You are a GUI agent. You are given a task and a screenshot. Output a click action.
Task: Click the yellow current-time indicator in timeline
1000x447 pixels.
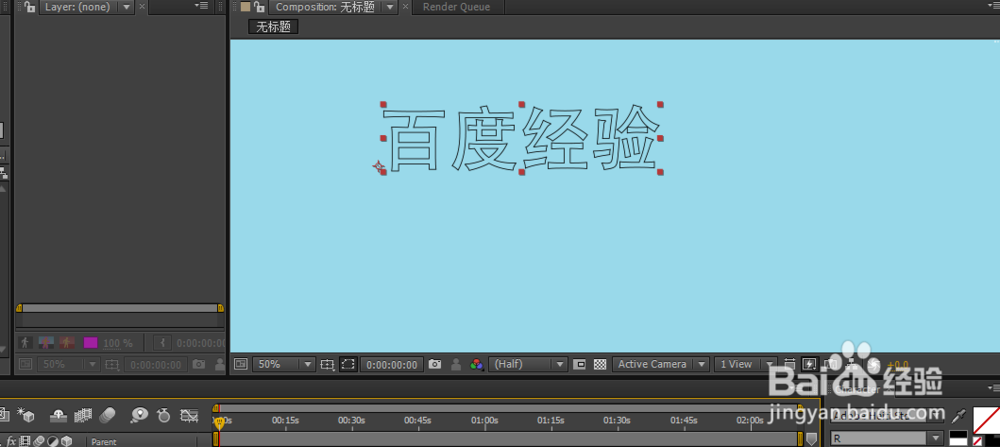[219, 422]
